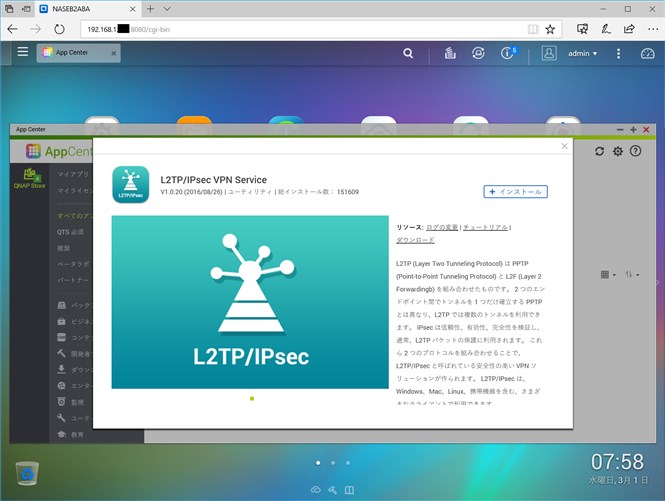Select ベータラボ category in sidebar
665x501 pixels.
pyautogui.click(x=73, y=264)
